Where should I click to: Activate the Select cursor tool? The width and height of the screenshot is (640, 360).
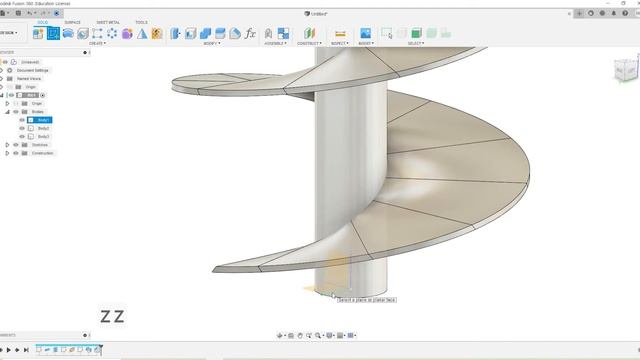pyautogui.click(x=387, y=33)
